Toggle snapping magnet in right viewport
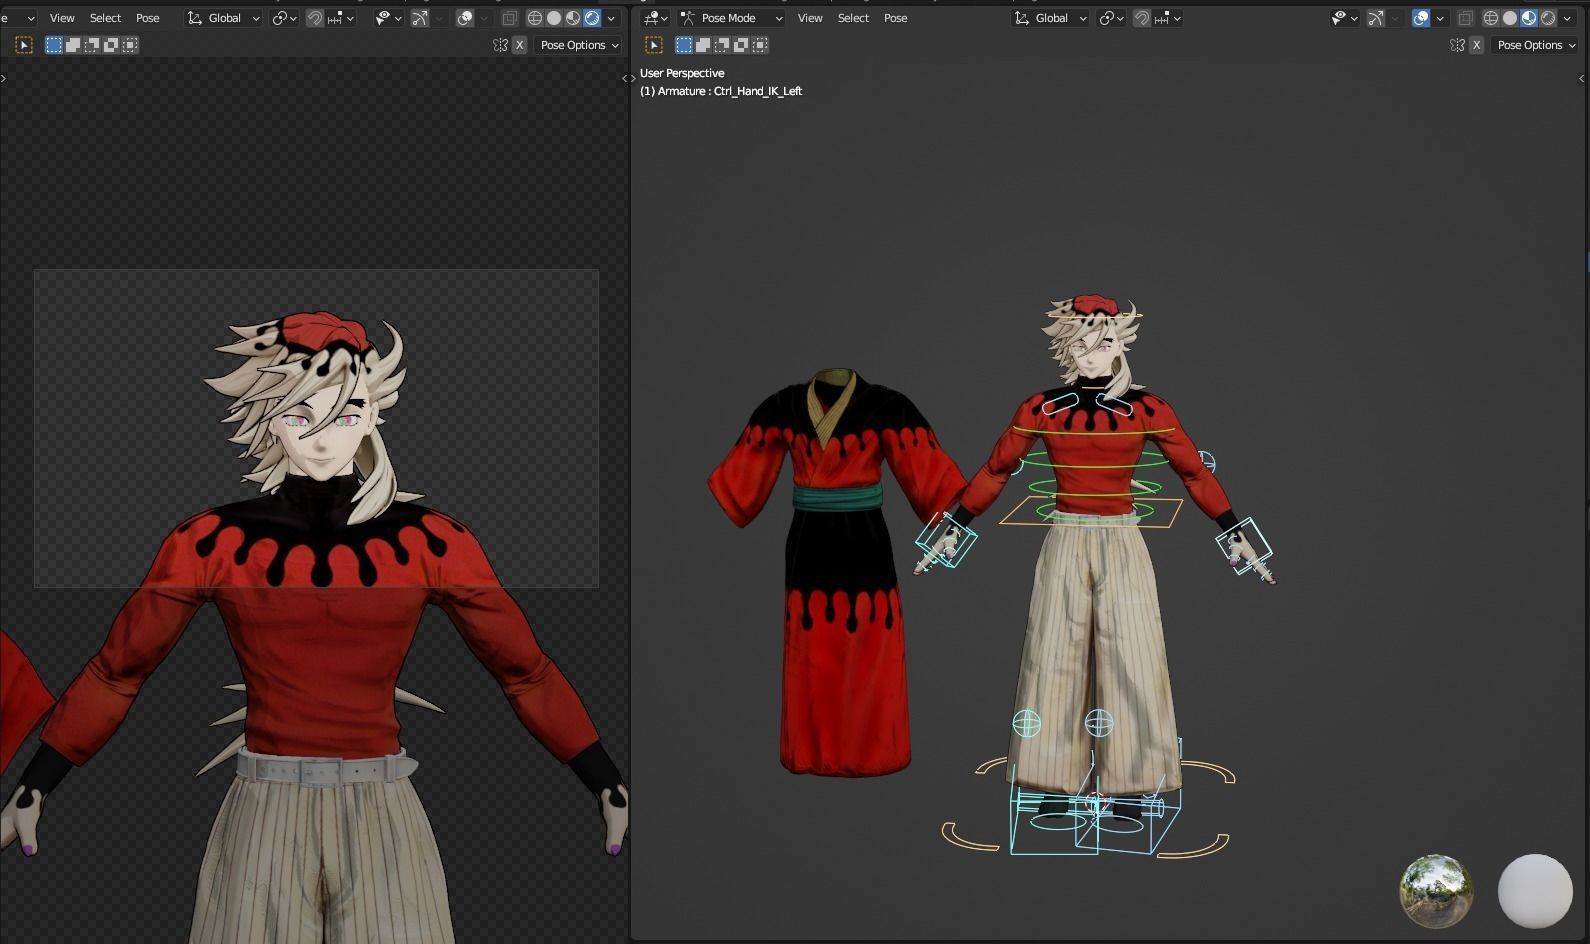Image resolution: width=1590 pixels, height=944 pixels. click(1141, 18)
